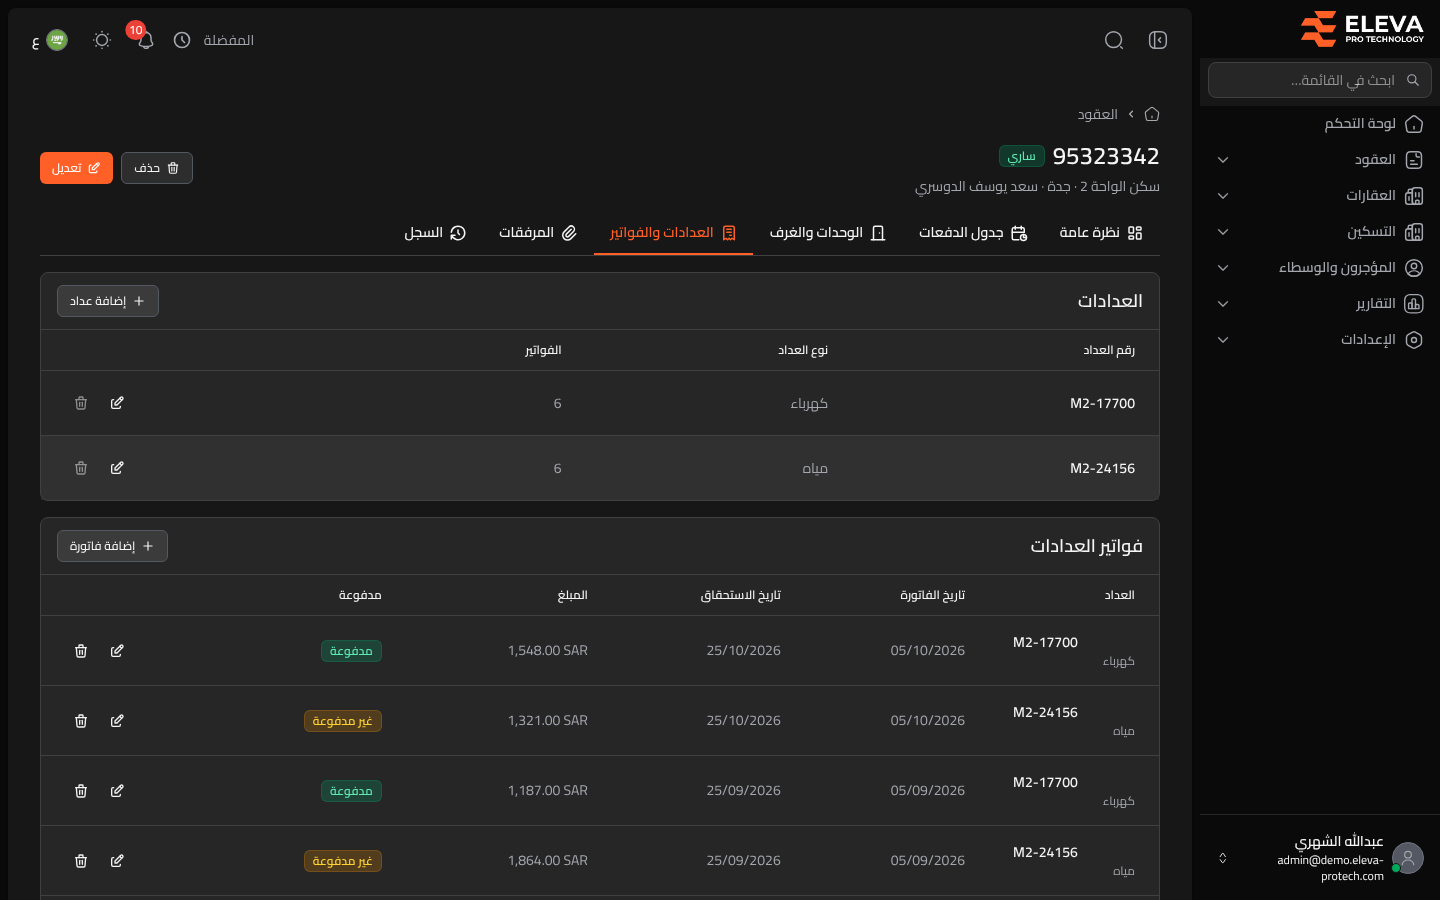Delete the 1,864.00 SAR bill

point(81,861)
